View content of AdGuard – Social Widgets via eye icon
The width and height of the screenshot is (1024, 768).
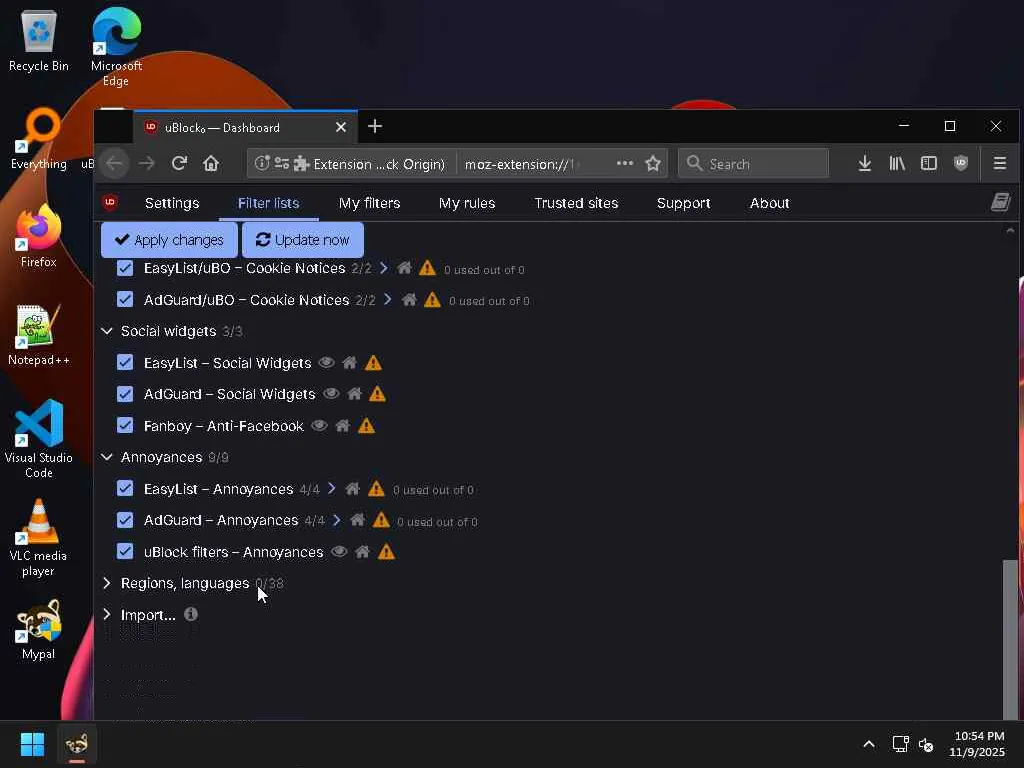[331, 394]
